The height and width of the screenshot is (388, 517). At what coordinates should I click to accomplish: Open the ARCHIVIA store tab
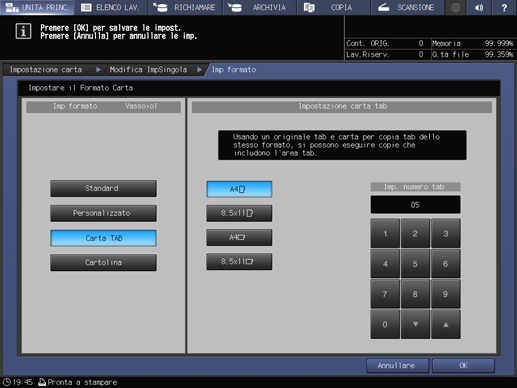[259, 7]
